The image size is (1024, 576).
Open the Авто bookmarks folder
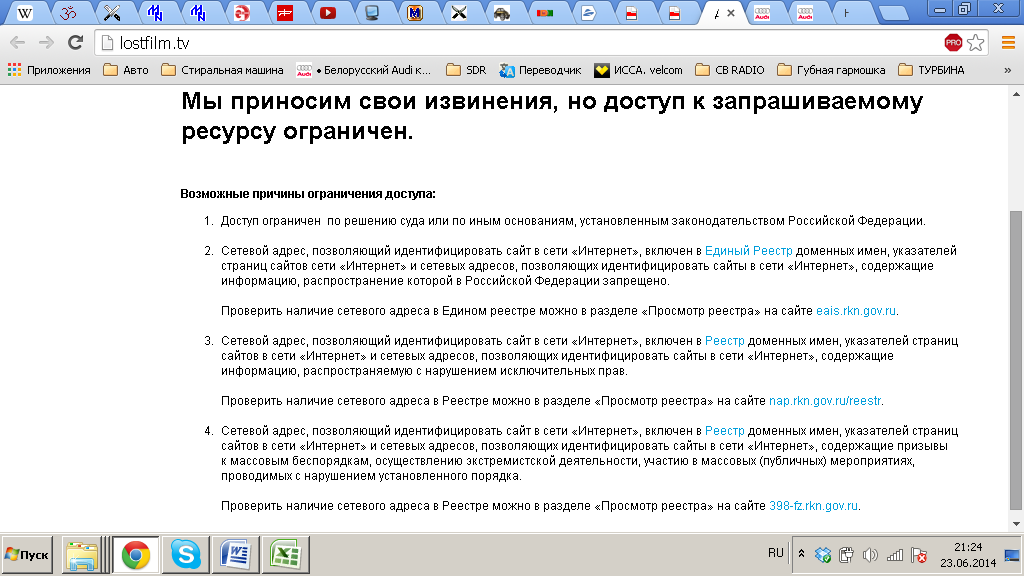(126, 70)
